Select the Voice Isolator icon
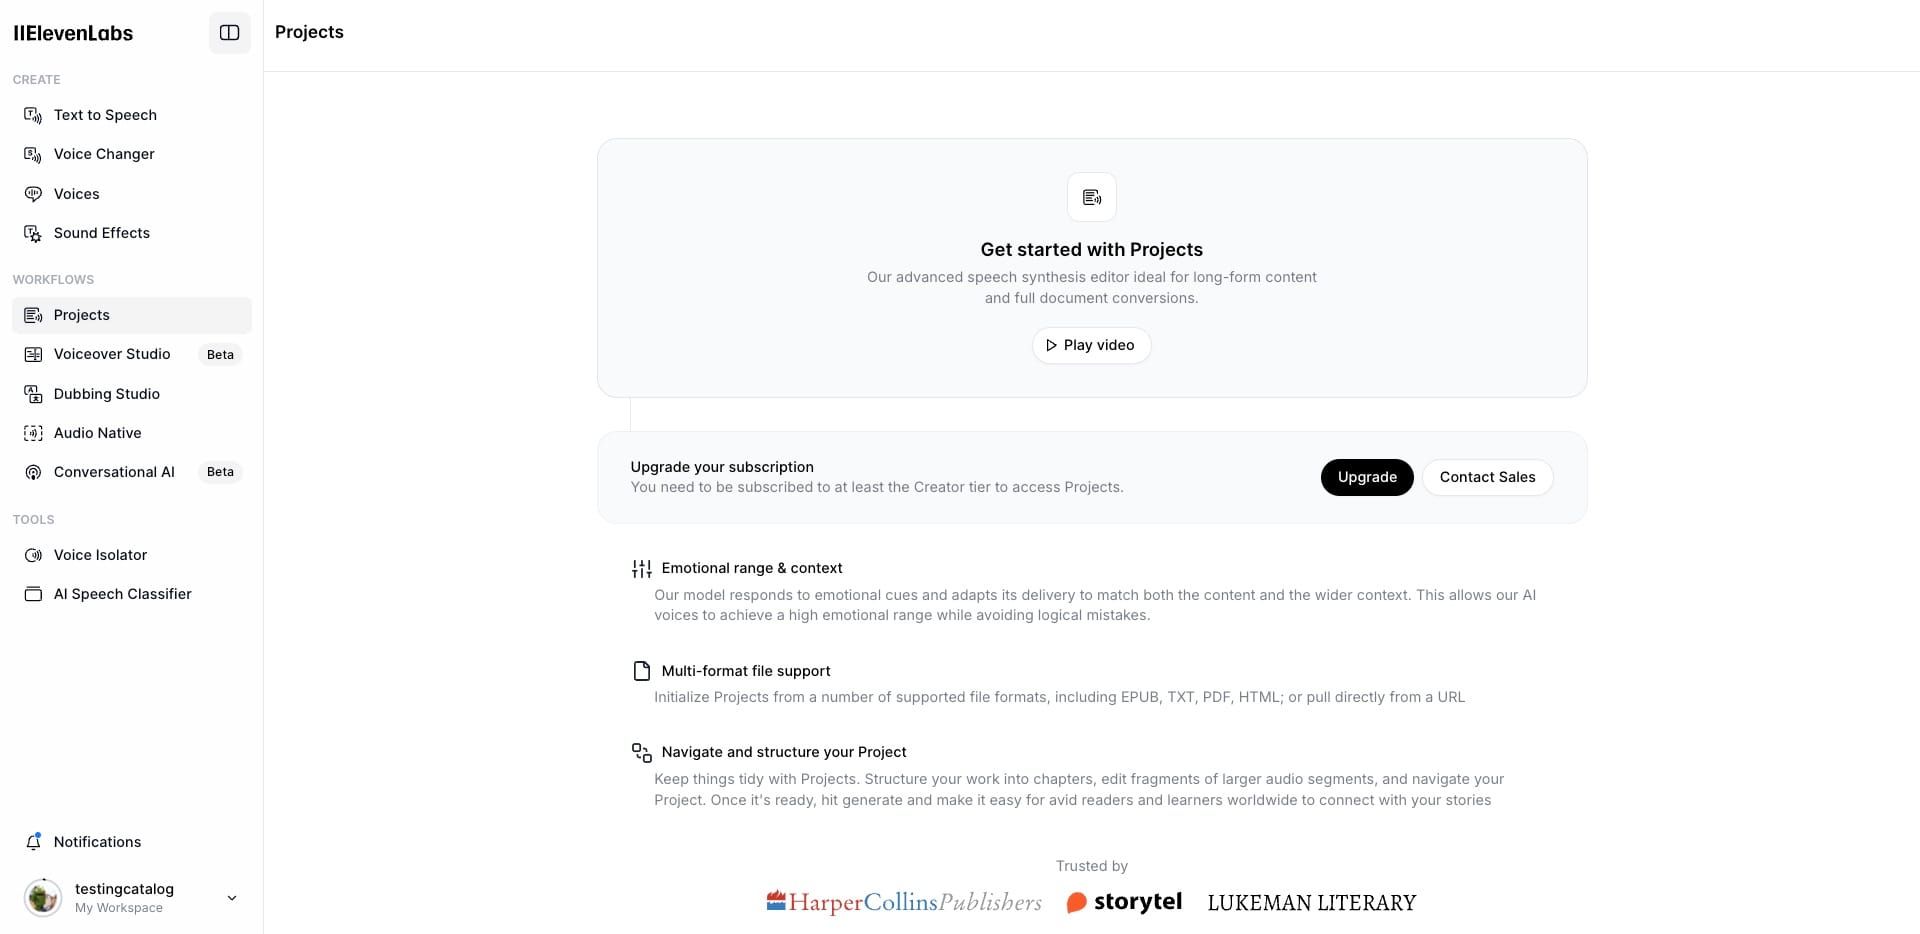 (x=33, y=555)
